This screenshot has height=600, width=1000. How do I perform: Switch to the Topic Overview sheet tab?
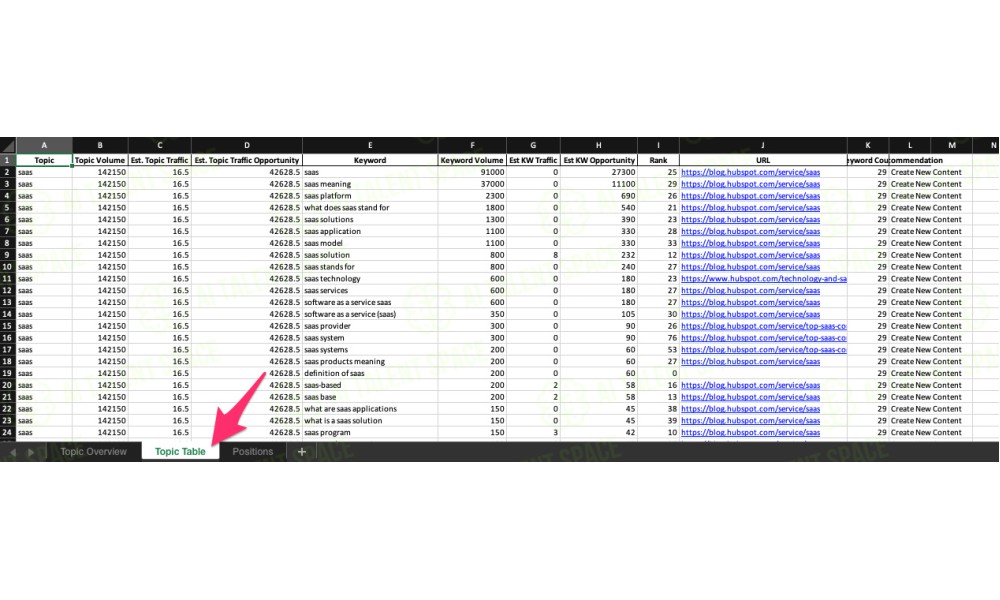[93, 451]
